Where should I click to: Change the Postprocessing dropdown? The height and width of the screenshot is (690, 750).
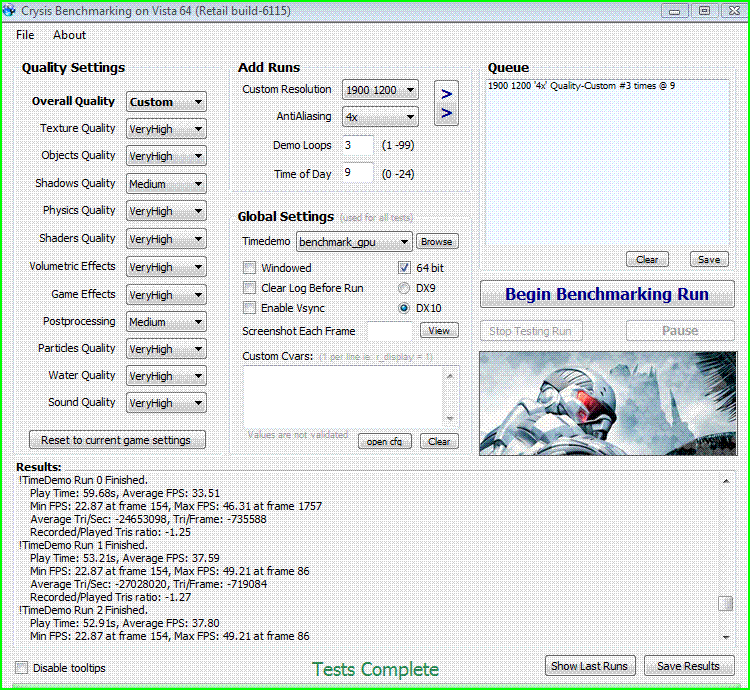[x=166, y=322]
